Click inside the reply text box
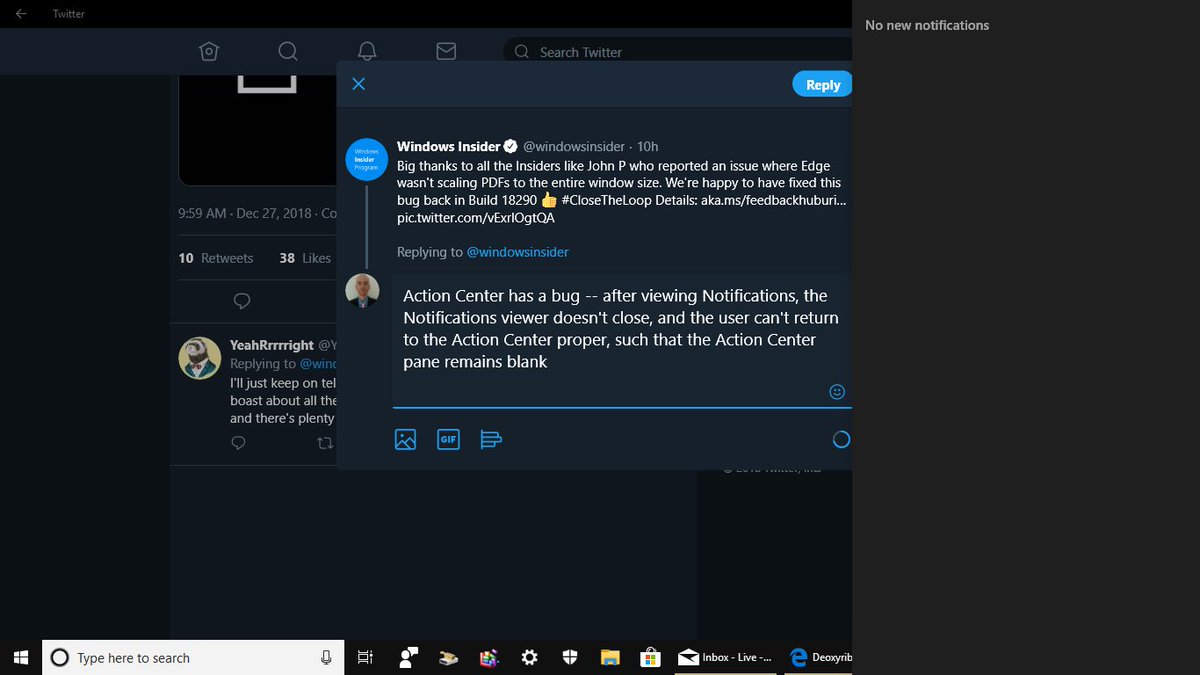The image size is (1200, 675). (621, 340)
